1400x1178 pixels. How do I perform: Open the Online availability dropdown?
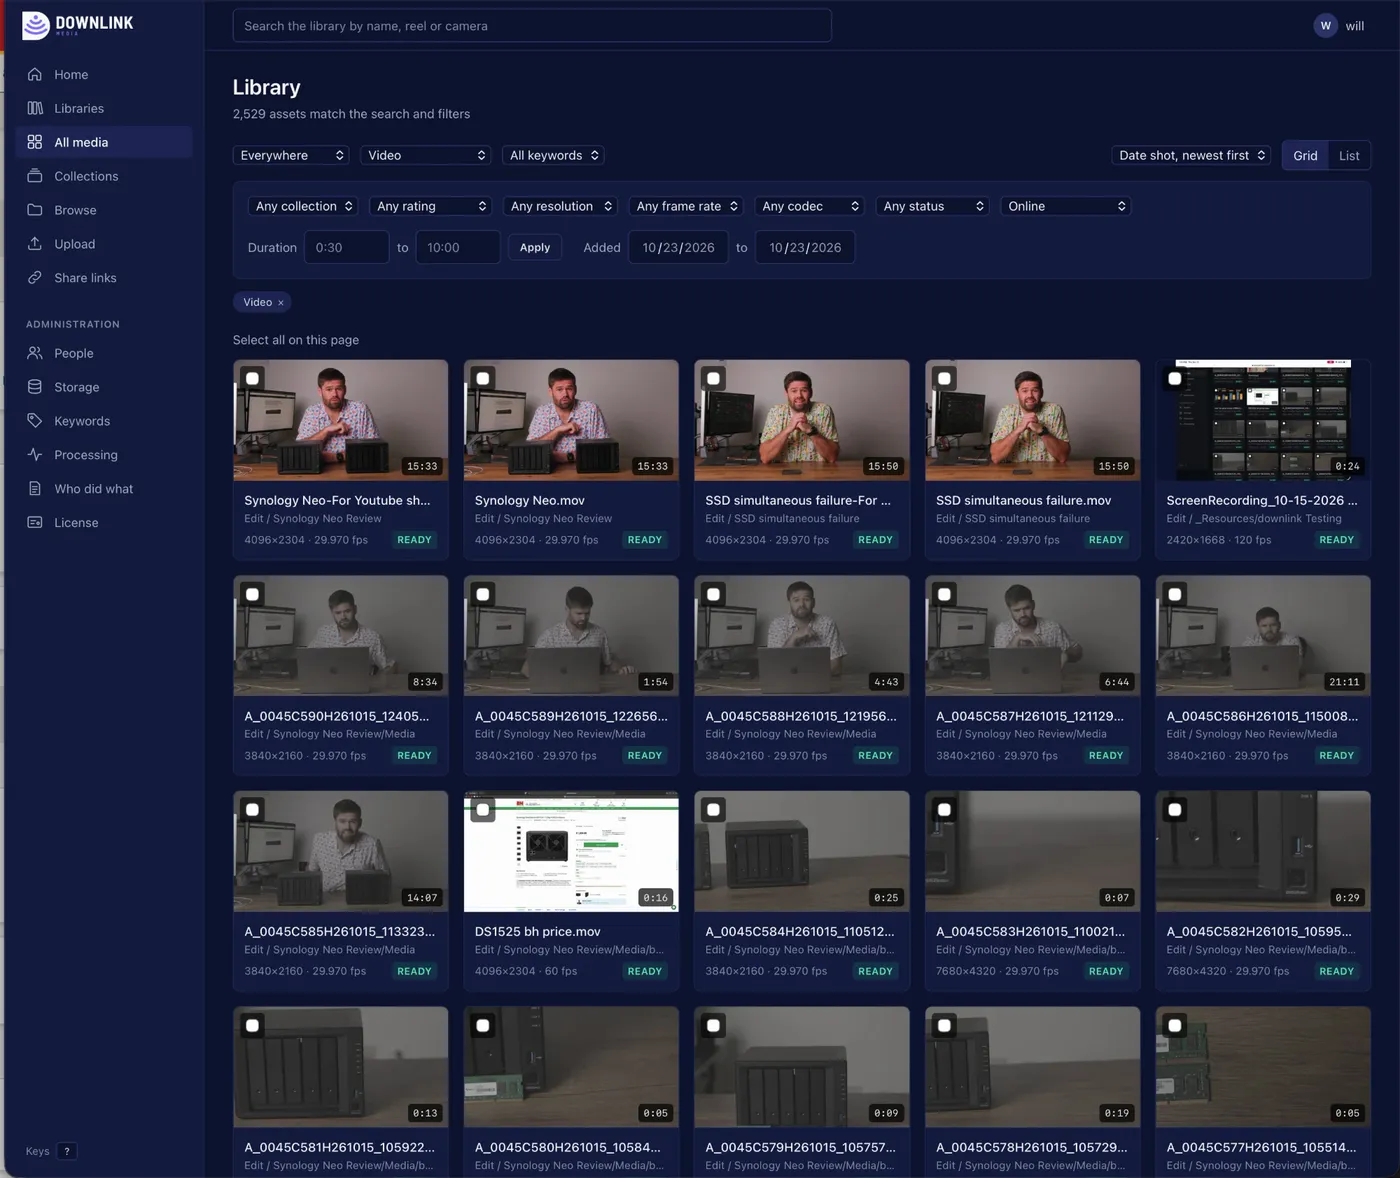point(1066,206)
